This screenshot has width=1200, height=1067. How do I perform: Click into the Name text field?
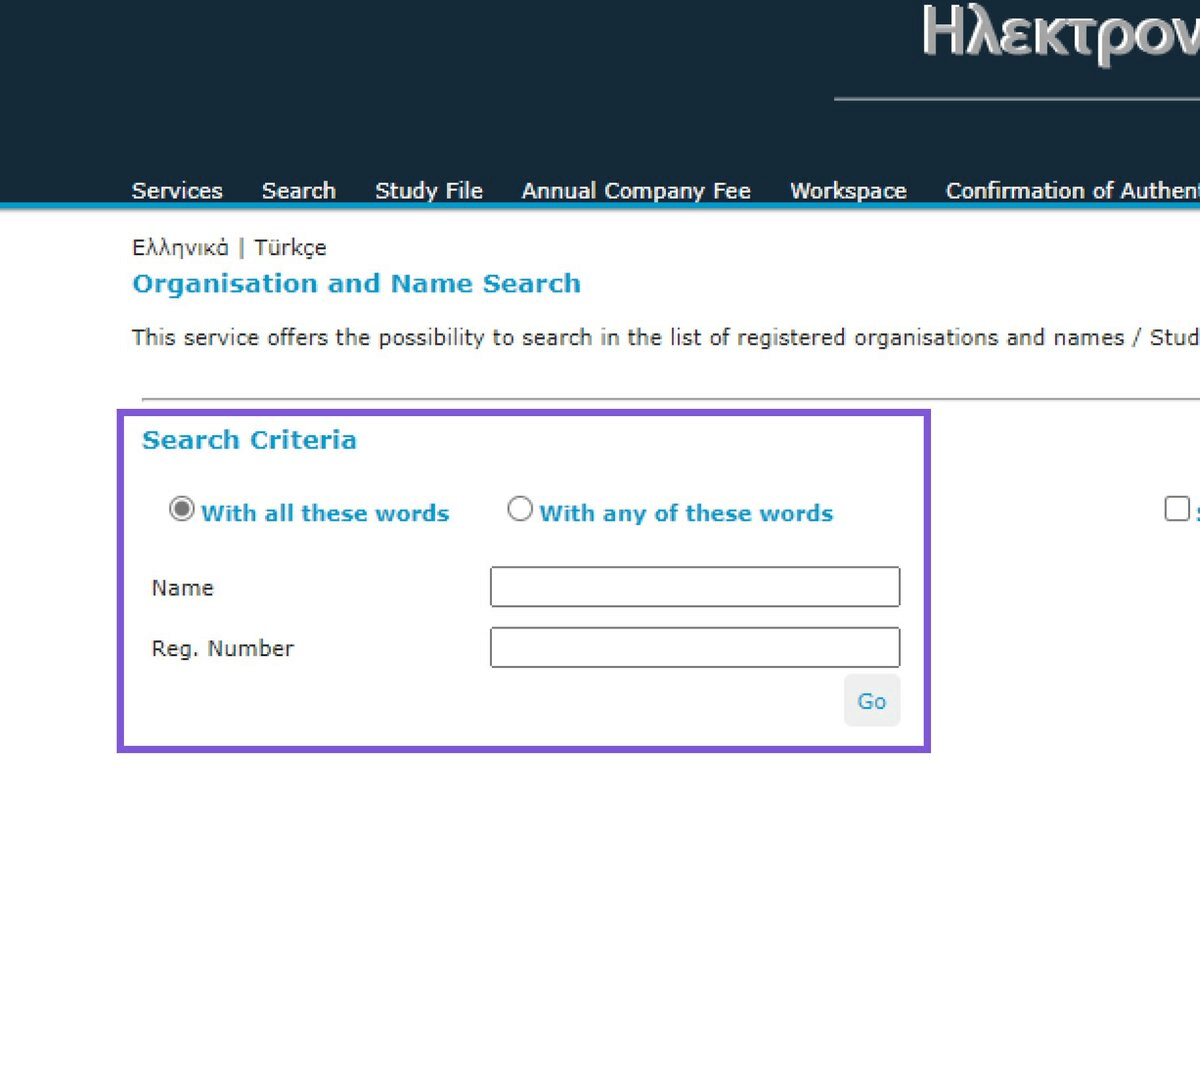[x=695, y=587]
